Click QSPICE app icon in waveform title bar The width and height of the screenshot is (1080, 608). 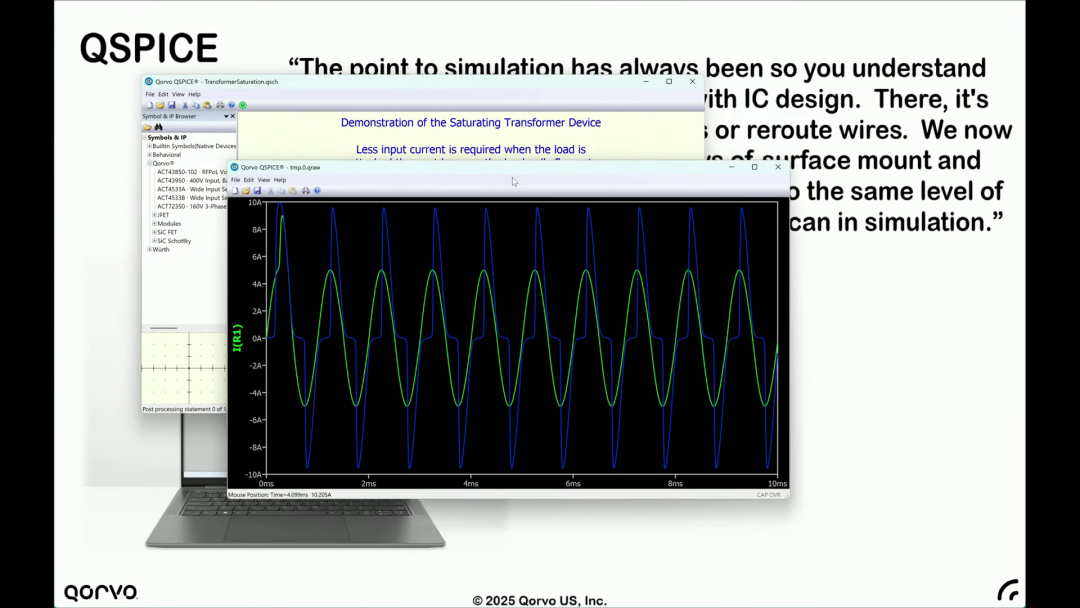coord(234,167)
